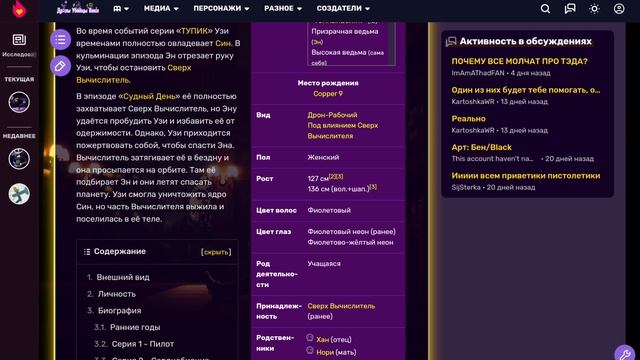Open the current wiki avatar under Текущая
Screen dimensions: 640x360
[19, 102]
